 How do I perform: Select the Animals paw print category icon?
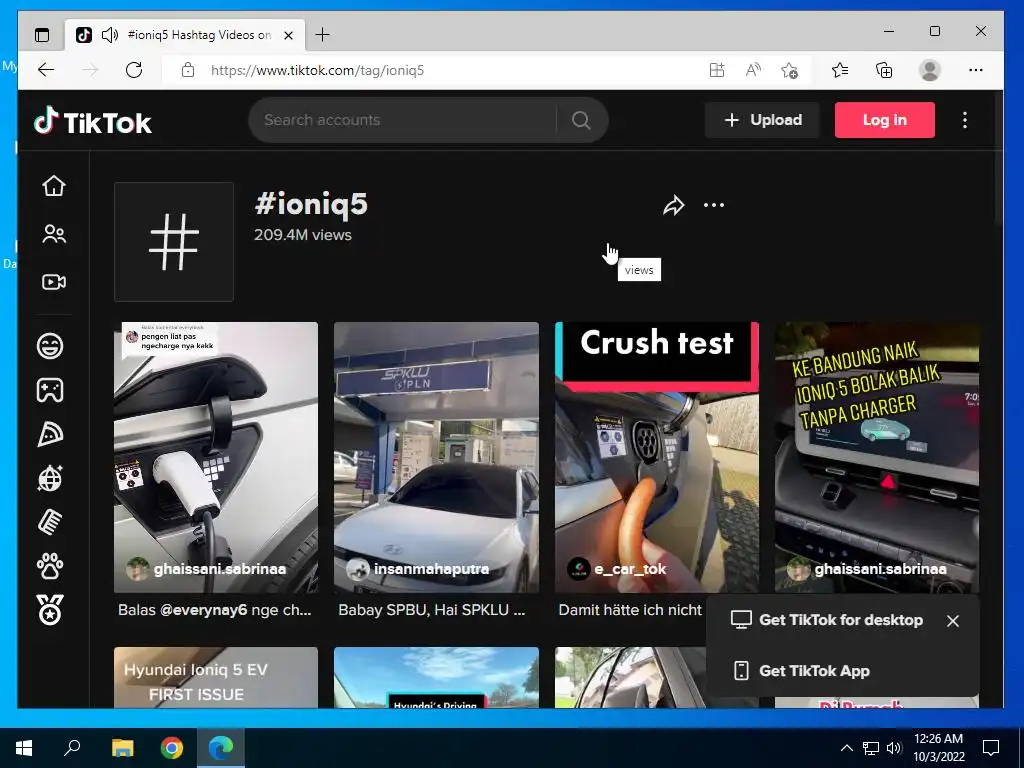click(50, 566)
